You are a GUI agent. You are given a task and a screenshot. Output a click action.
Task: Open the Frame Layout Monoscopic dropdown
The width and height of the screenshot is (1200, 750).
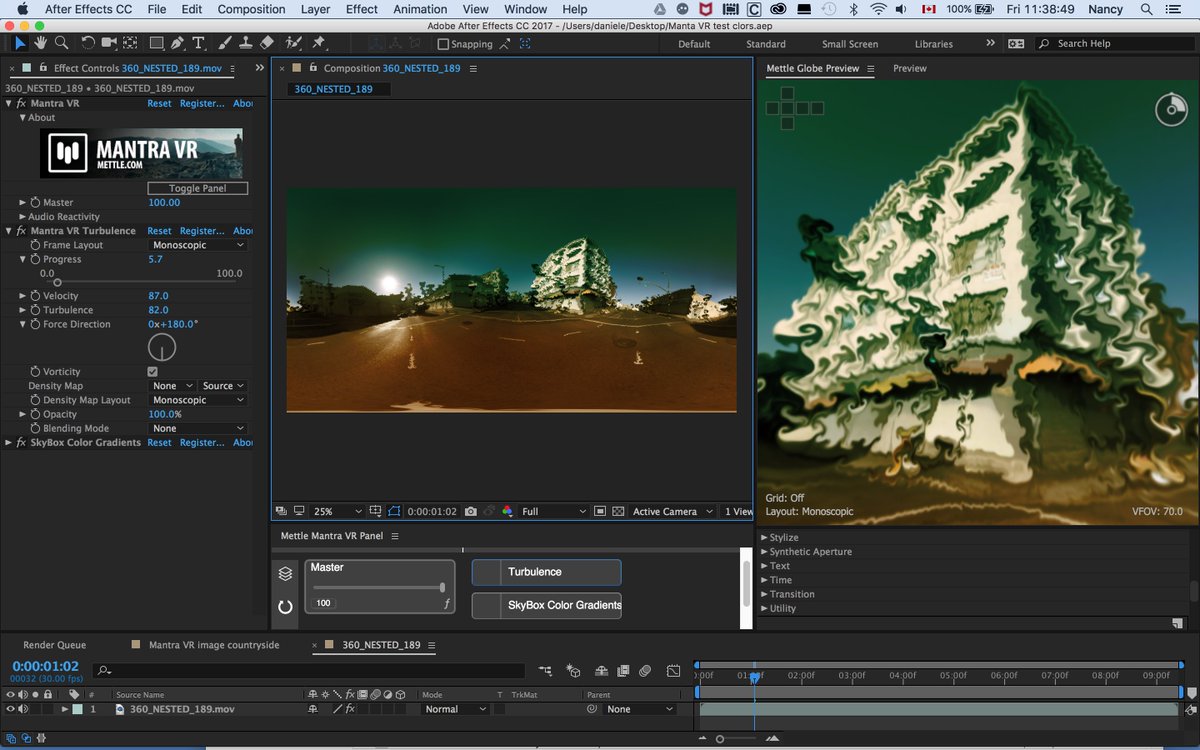point(198,245)
